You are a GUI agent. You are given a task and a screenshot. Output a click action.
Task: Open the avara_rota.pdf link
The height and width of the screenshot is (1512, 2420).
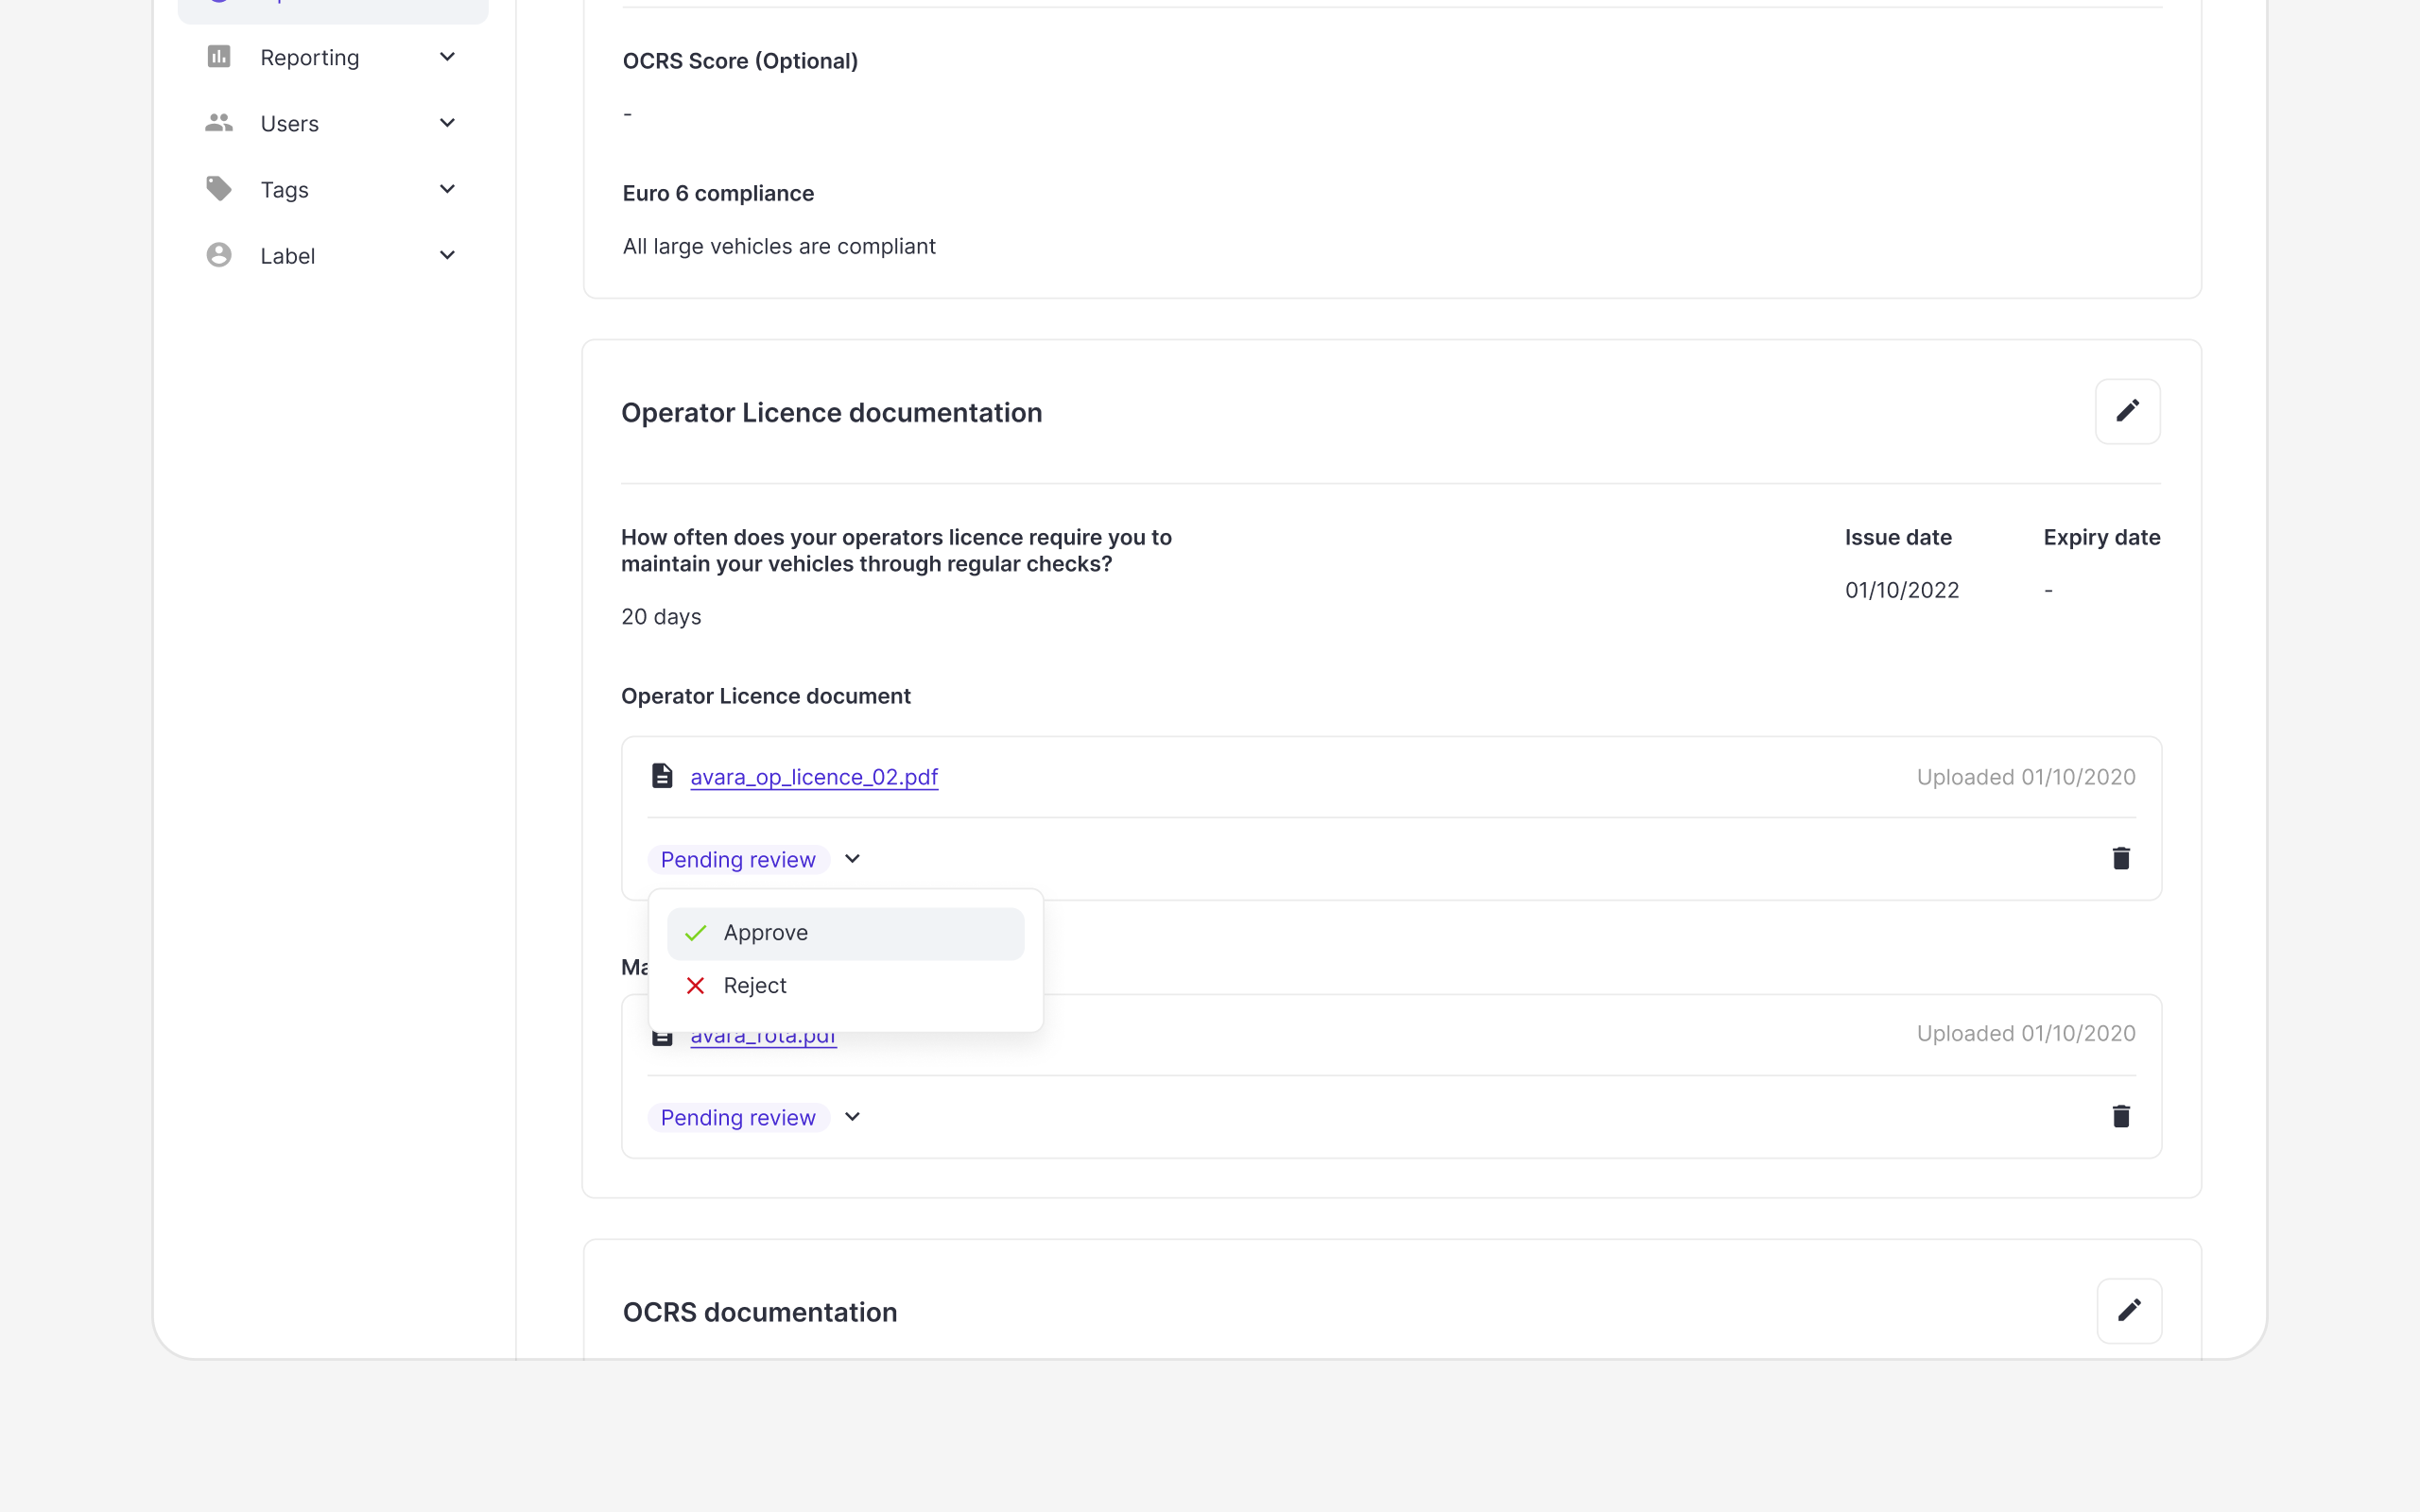763,1037
